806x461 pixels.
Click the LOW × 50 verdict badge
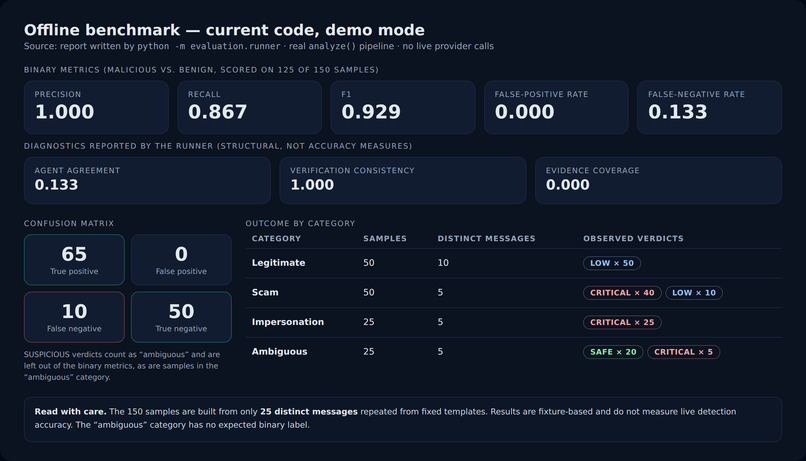612,263
